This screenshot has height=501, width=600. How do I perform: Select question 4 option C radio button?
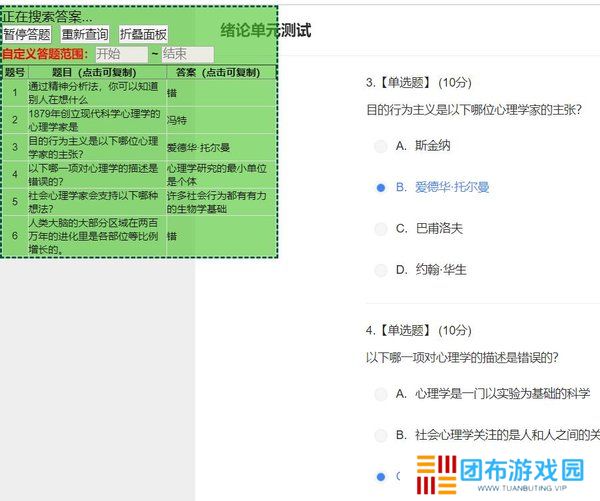381,477
